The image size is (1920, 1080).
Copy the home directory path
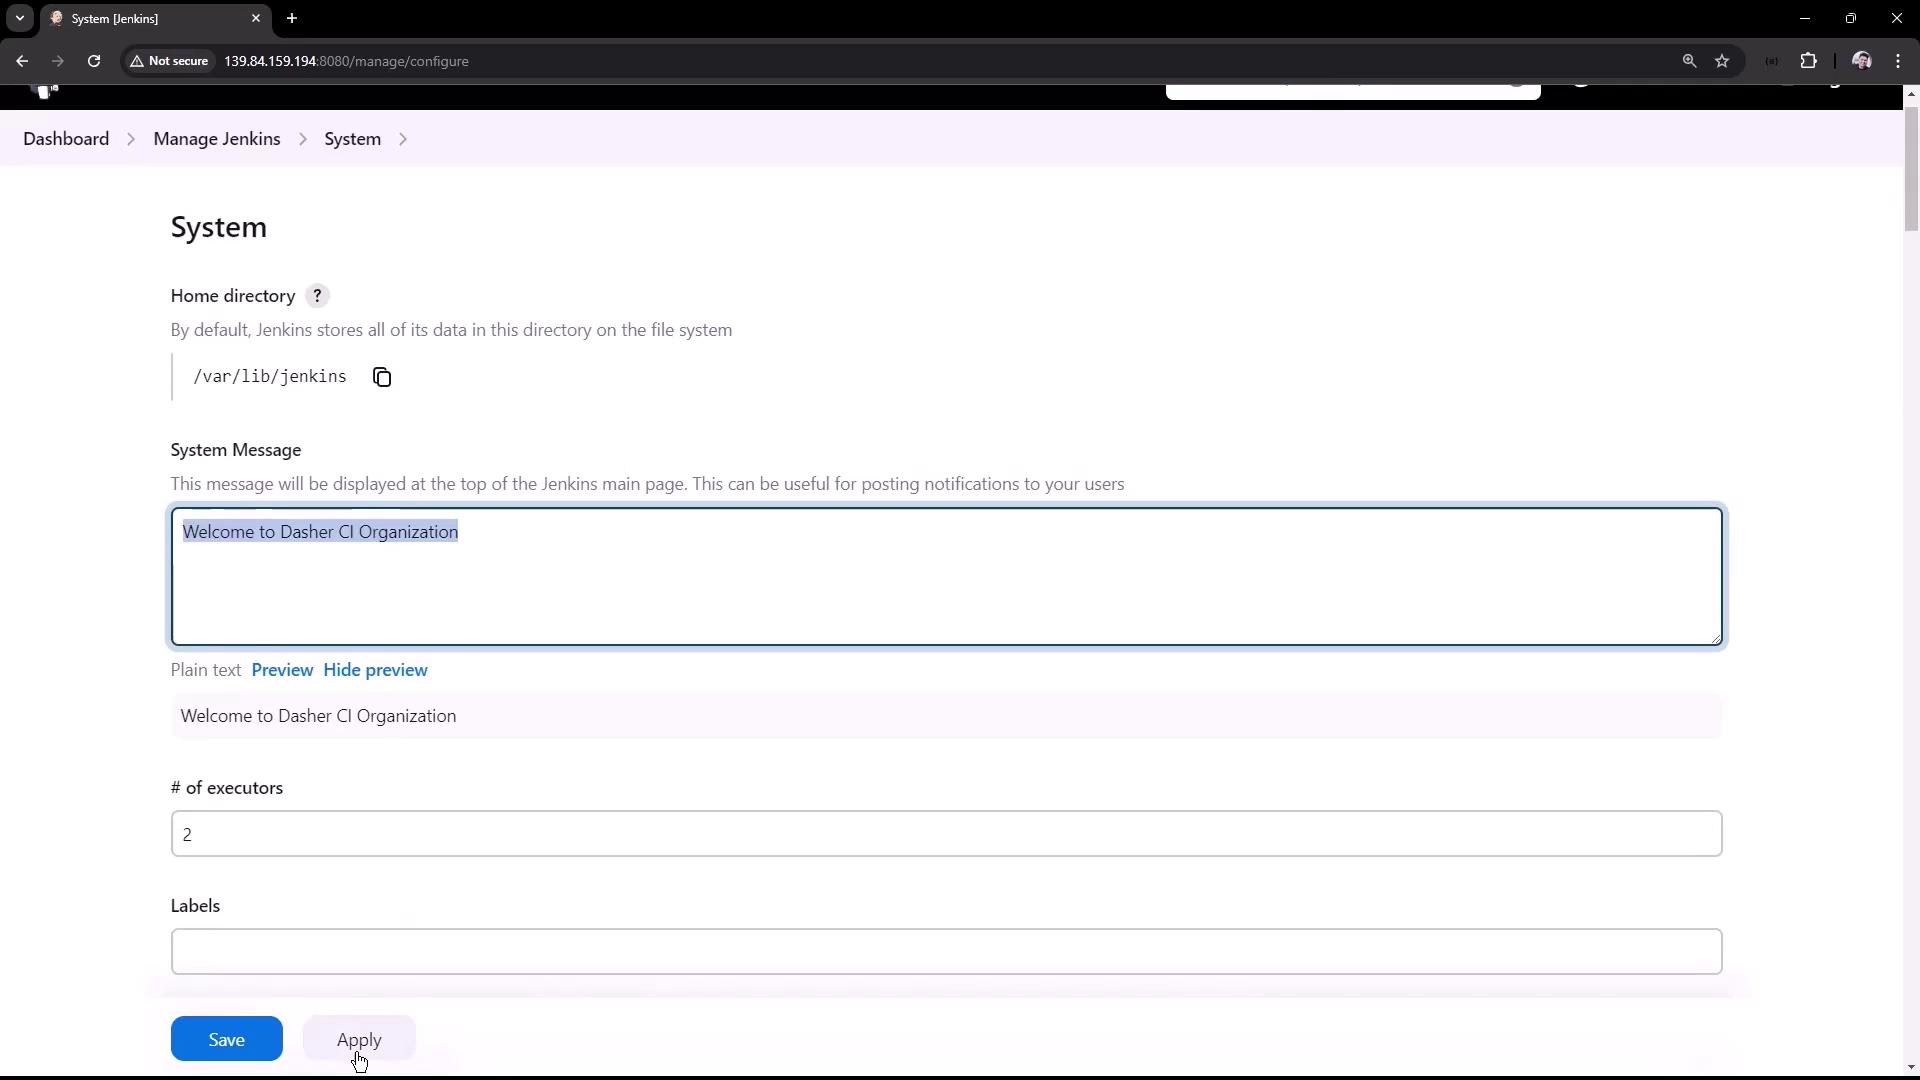(x=382, y=377)
